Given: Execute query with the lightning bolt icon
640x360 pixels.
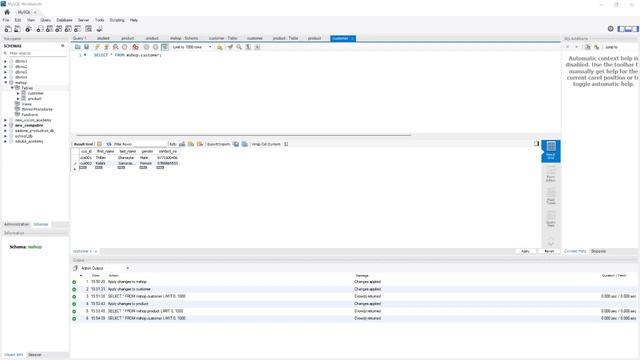Looking at the screenshot, I should click(97, 47).
